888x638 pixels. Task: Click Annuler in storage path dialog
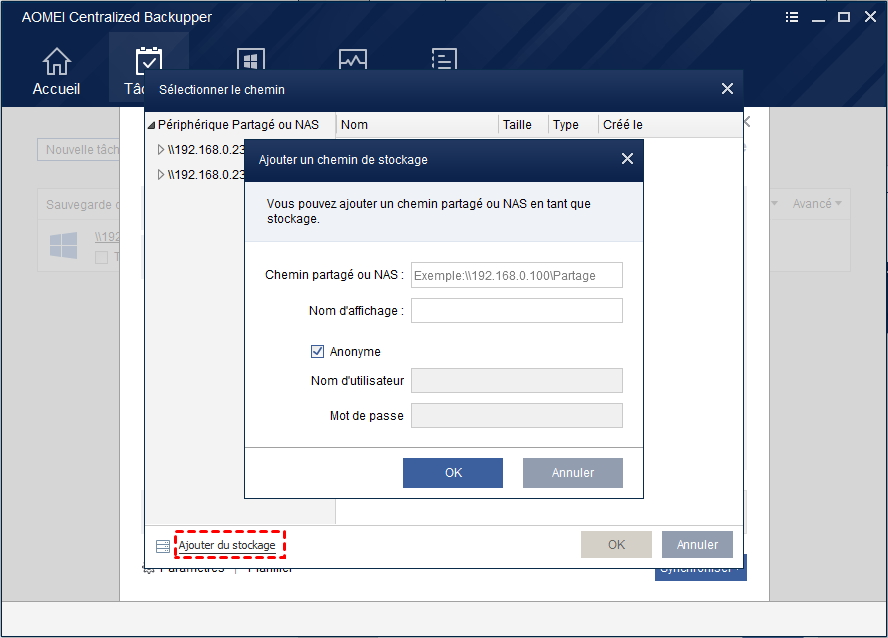573,473
